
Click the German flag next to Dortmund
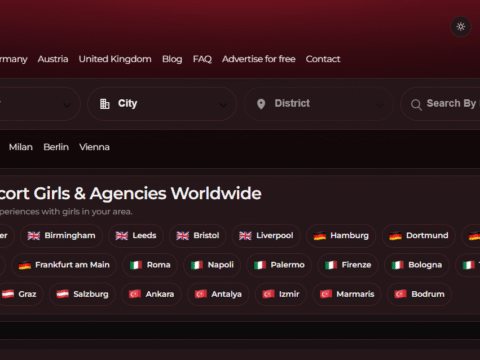click(x=395, y=236)
